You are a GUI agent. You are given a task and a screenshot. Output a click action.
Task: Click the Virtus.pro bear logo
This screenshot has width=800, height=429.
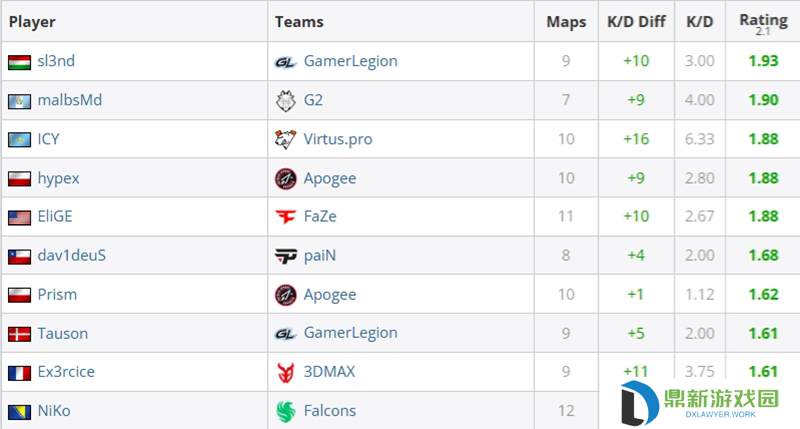(x=285, y=139)
